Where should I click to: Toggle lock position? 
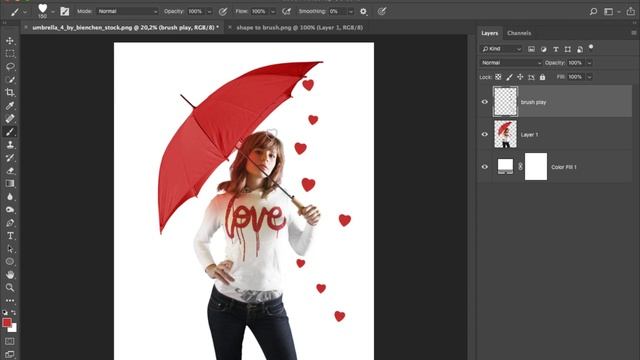click(520, 77)
